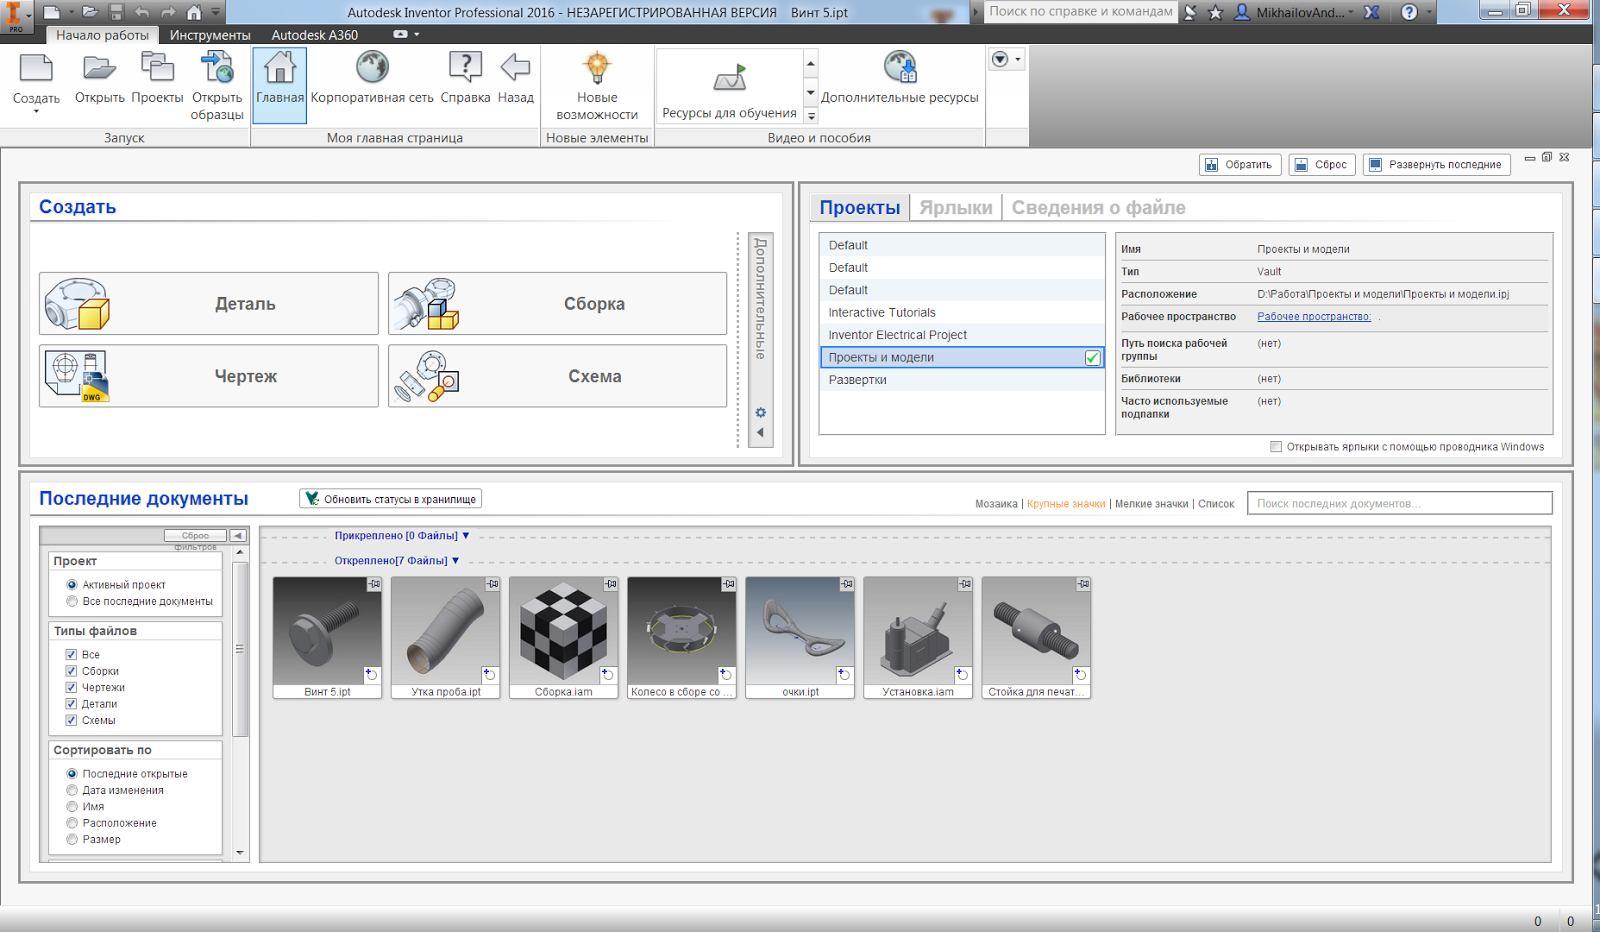Create a new Сборка assembly
The width and height of the screenshot is (1600, 932).
coord(558,303)
